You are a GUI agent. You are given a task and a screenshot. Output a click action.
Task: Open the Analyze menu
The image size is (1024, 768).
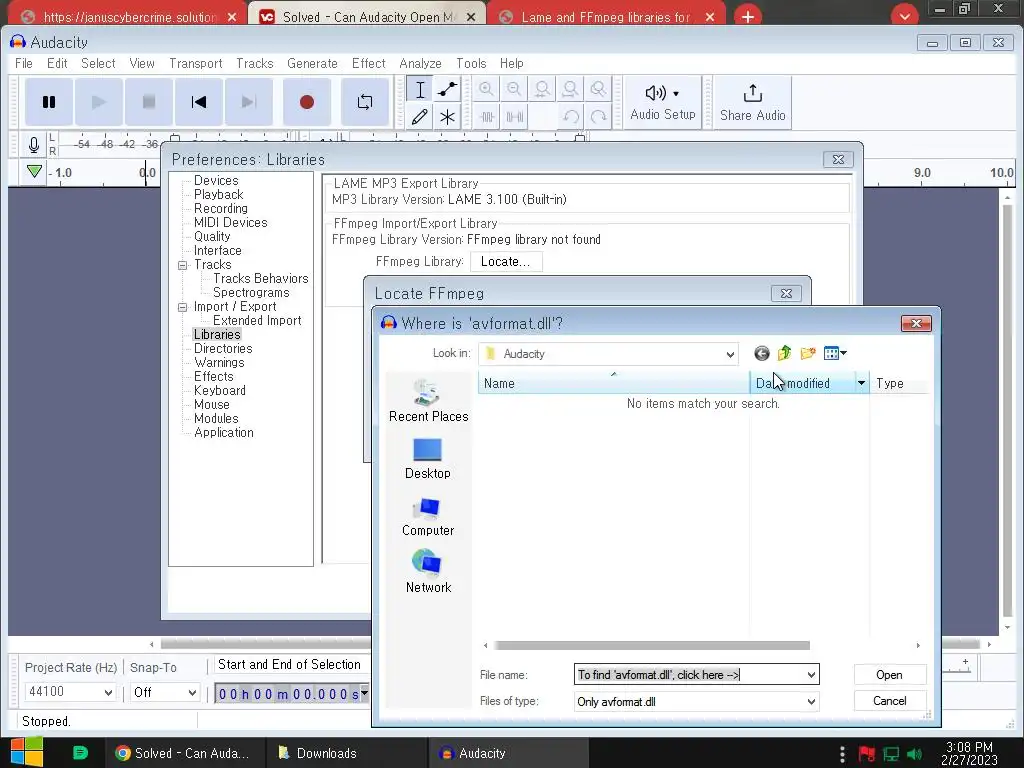[421, 63]
